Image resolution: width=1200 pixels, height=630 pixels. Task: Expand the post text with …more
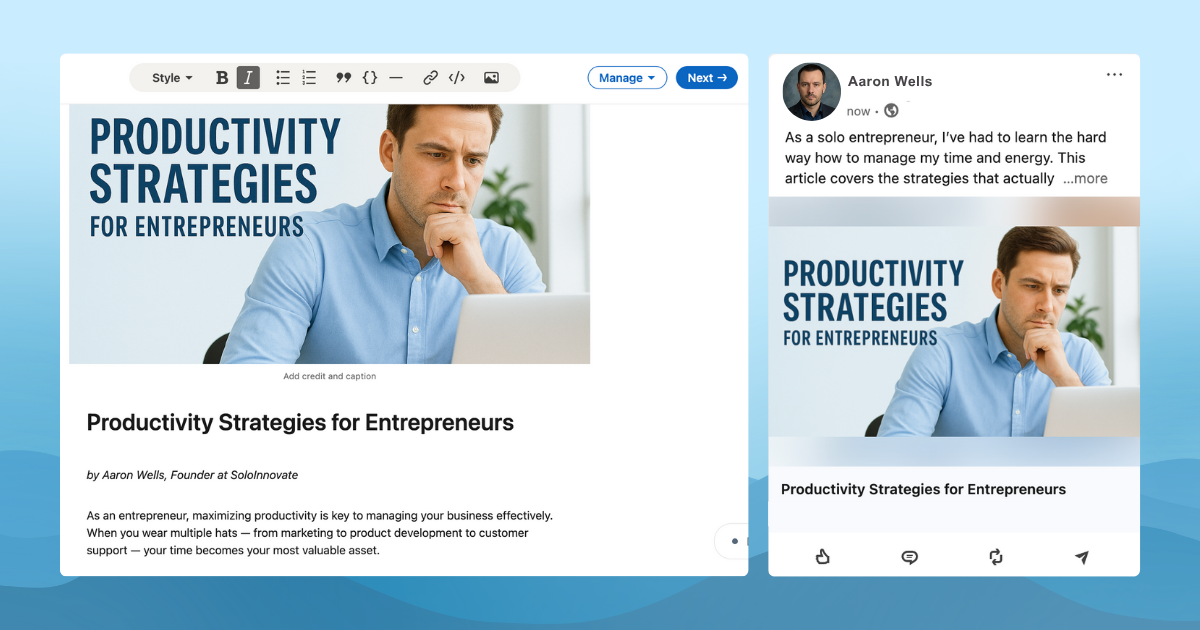point(1085,179)
